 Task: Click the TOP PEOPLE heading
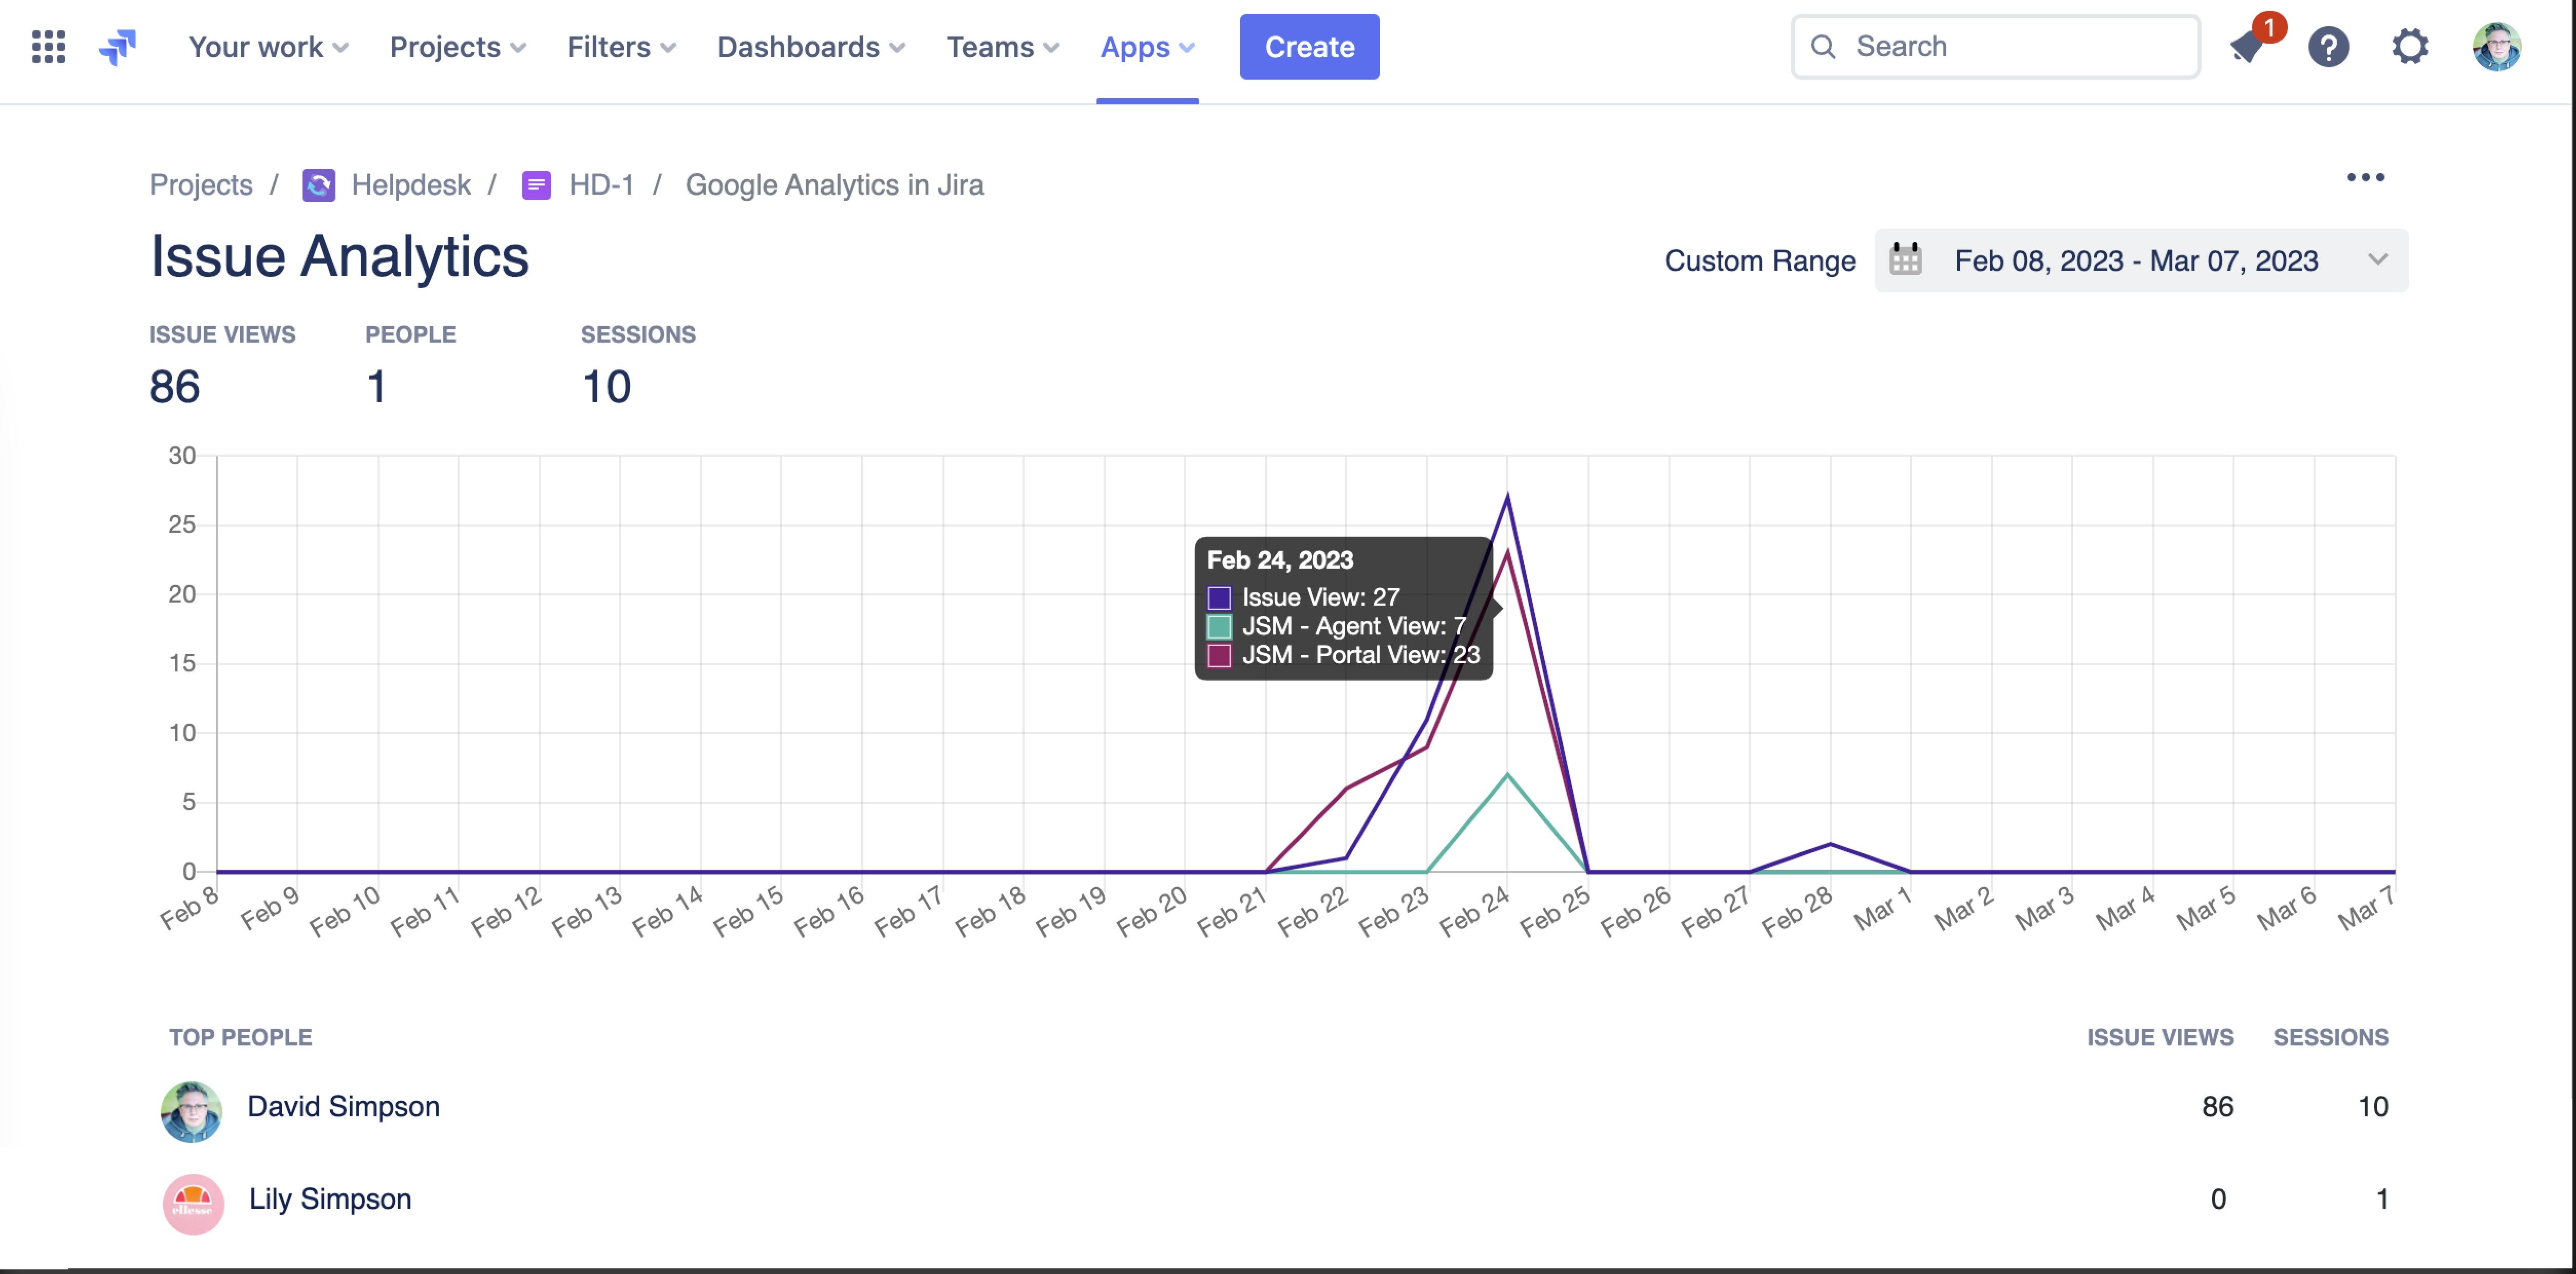coord(240,1037)
